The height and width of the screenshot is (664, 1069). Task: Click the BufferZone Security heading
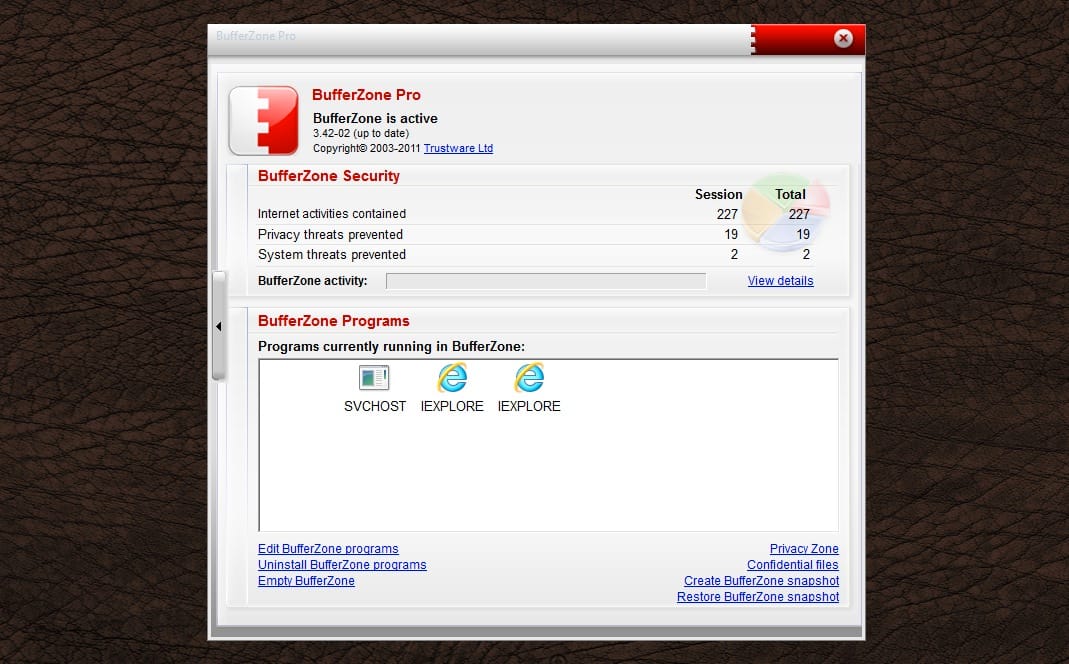329,176
